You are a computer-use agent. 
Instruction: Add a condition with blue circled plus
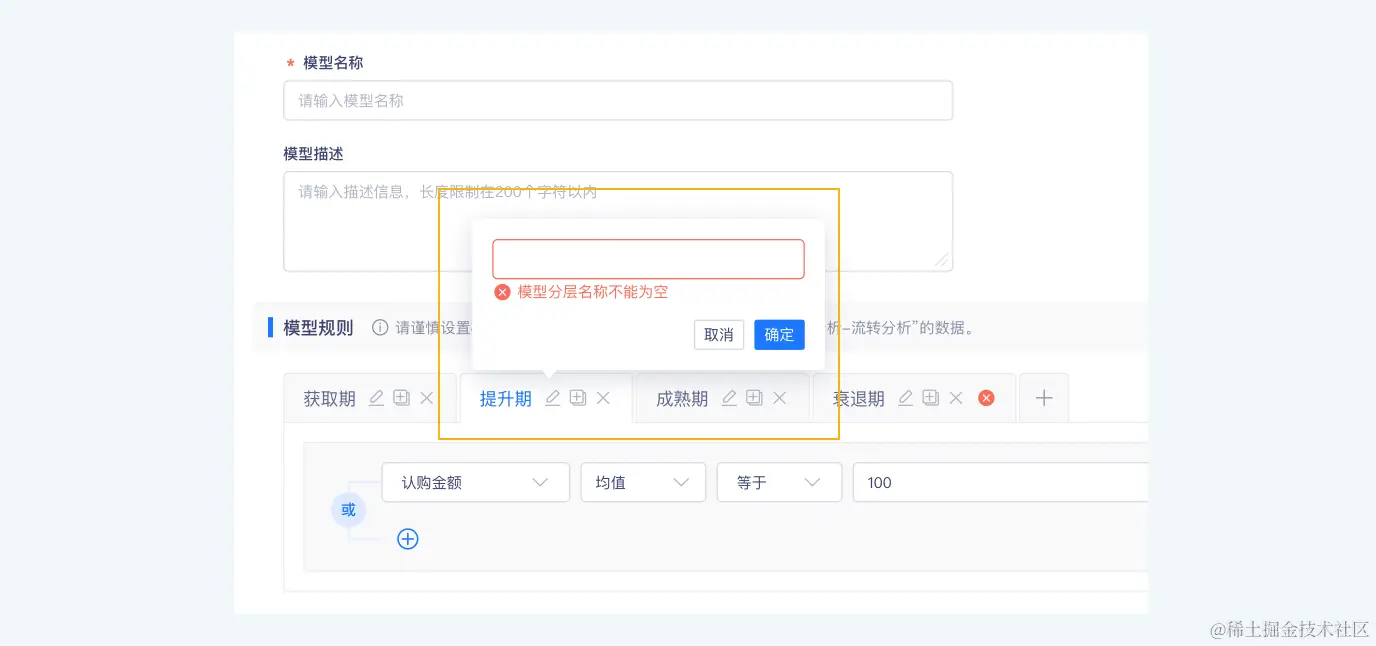coord(408,539)
